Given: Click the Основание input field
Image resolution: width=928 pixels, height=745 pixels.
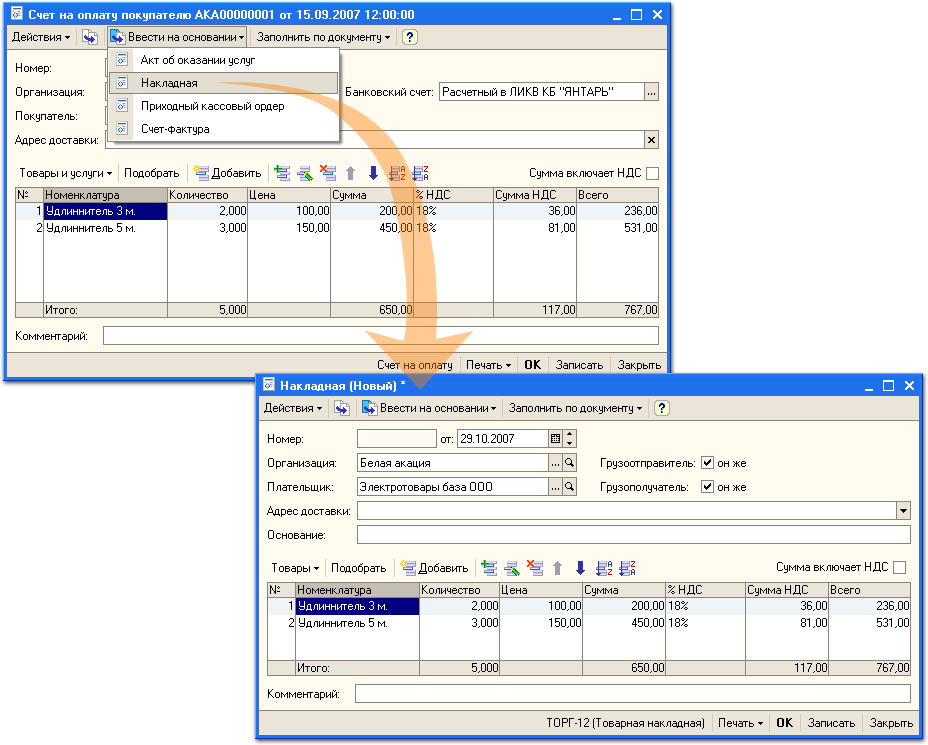Looking at the screenshot, I should tap(633, 535).
